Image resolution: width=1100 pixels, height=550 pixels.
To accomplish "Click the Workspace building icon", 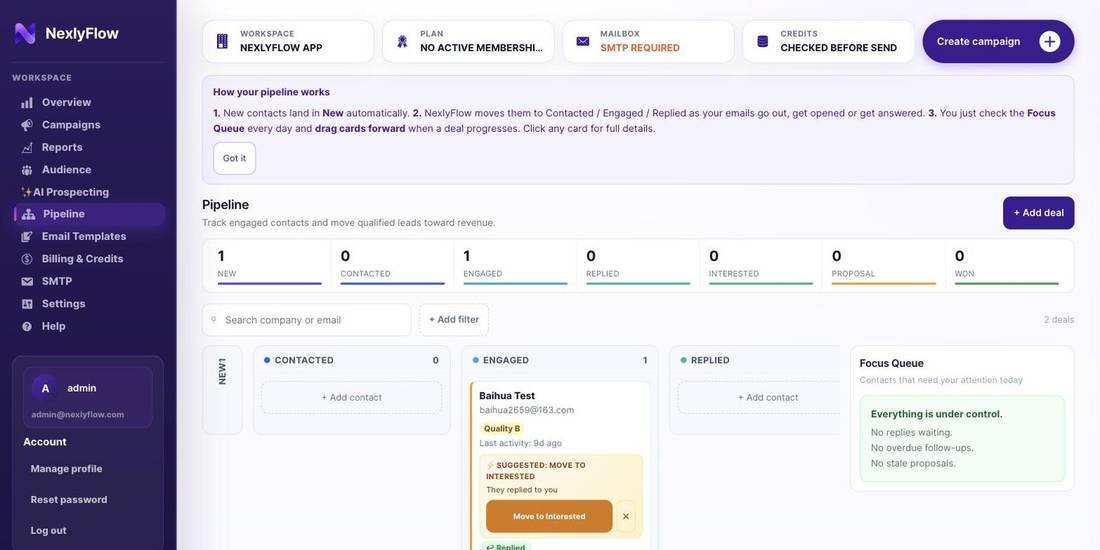I will point(222,41).
